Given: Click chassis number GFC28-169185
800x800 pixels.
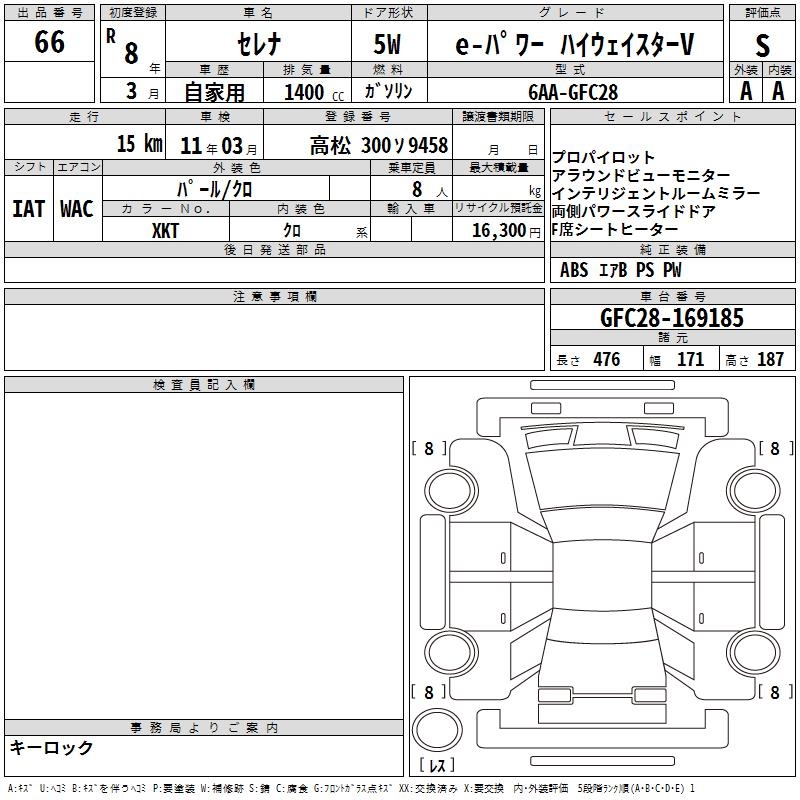Looking at the screenshot, I should click(x=671, y=318).
